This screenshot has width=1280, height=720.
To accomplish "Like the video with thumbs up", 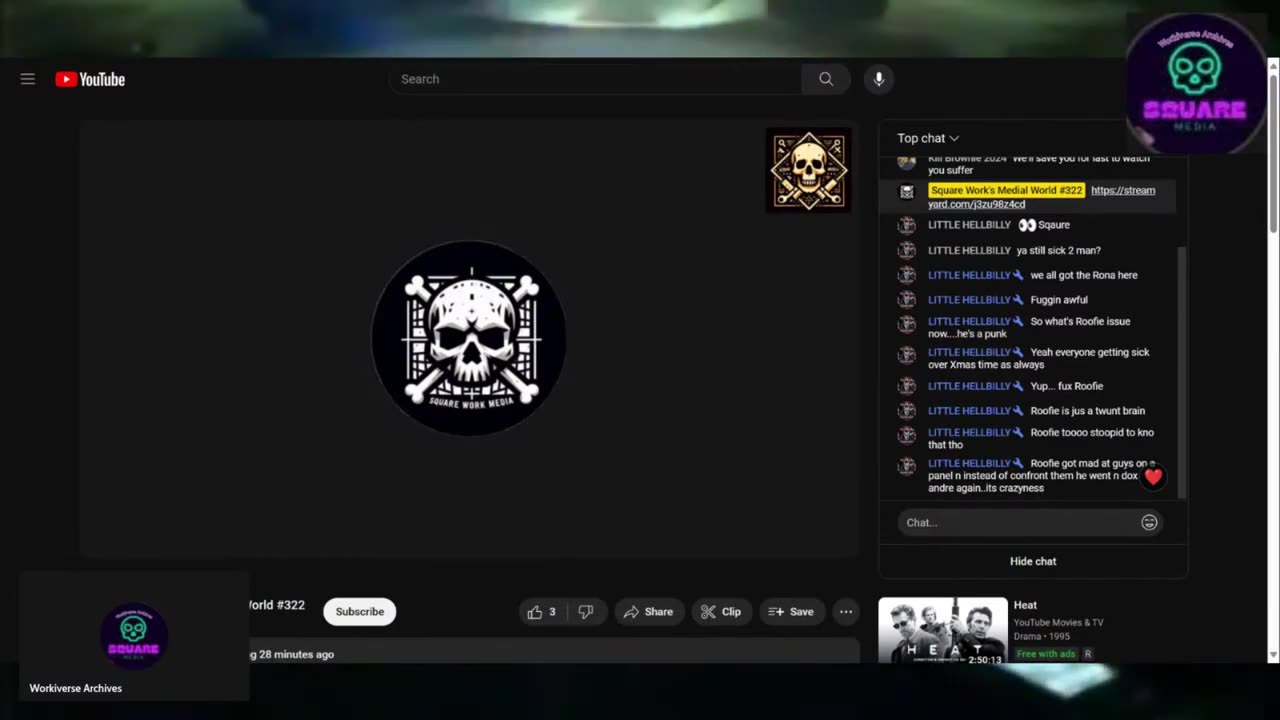I will pos(541,611).
